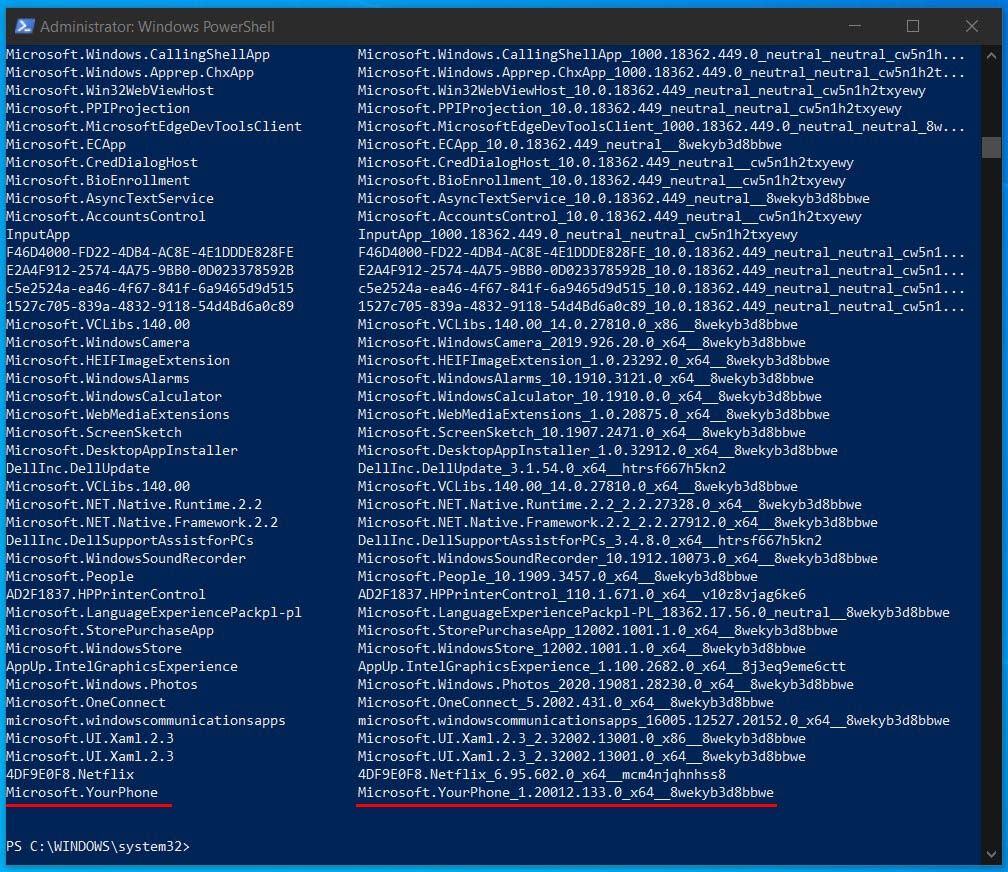Click Microsoft.ECApp name entry
1008x872 pixels.
coord(66,144)
